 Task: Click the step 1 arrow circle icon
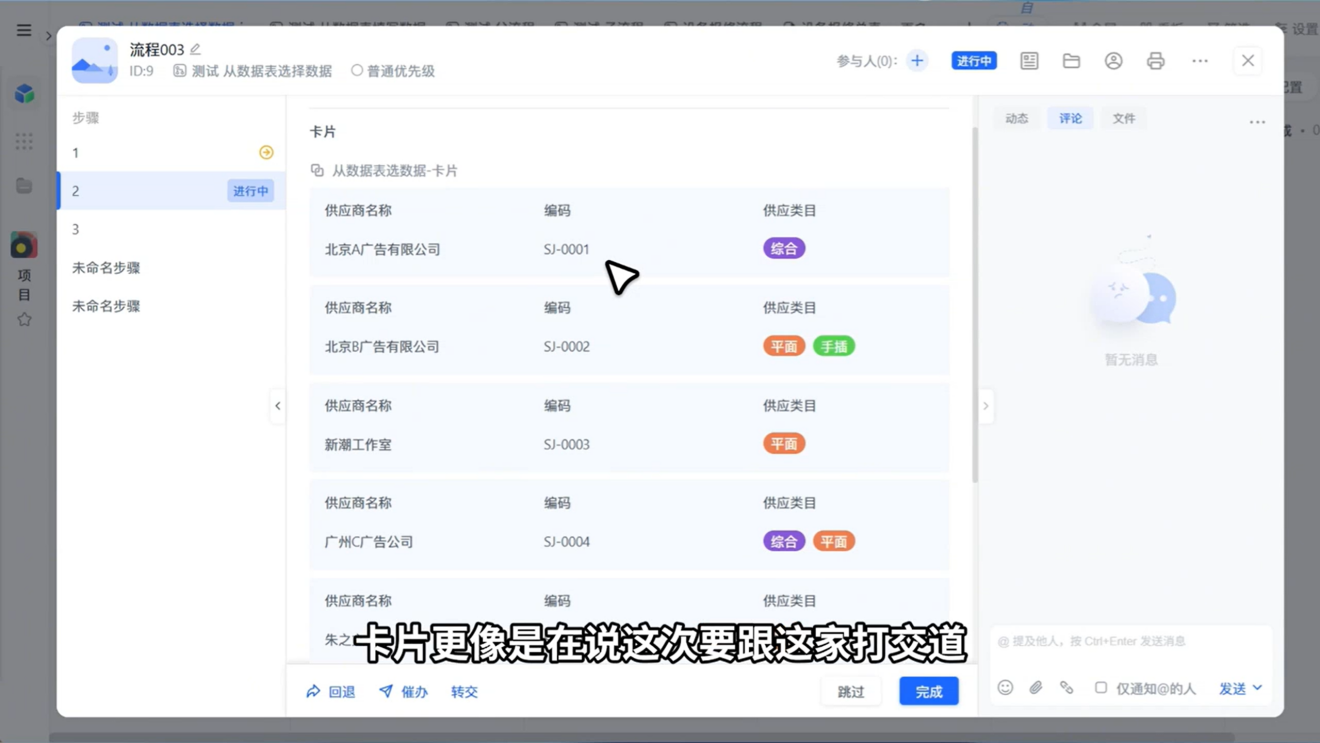click(x=266, y=153)
